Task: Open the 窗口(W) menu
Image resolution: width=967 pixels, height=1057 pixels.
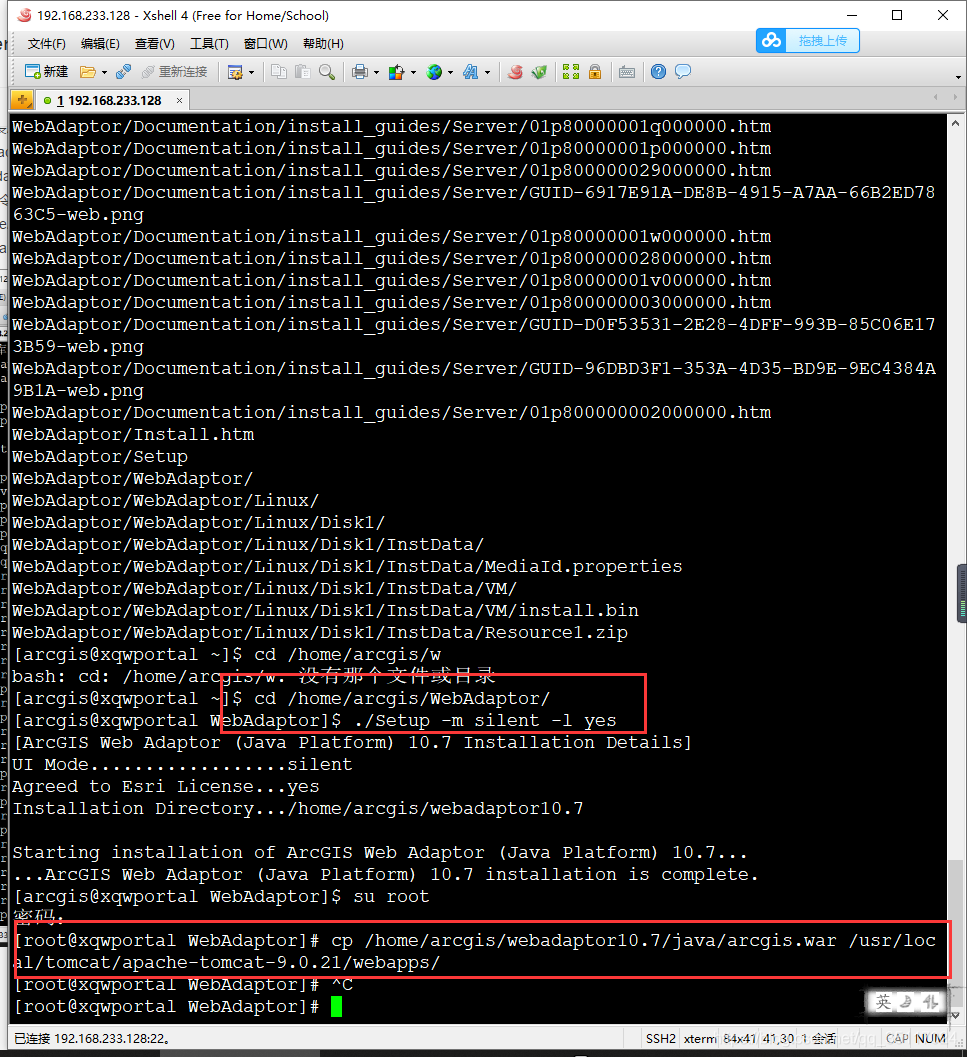Action: coord(266,44)
